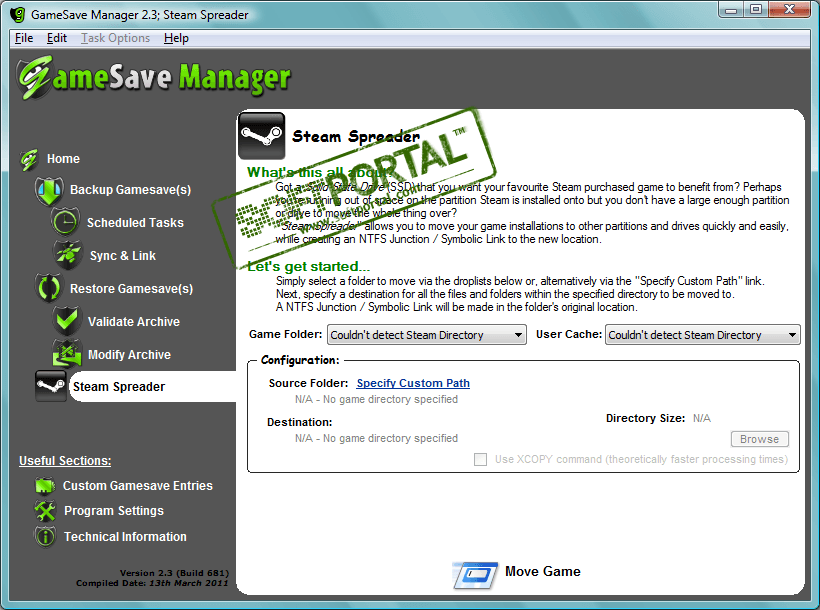Open the Game Folder dropdown
The image size is (820, 610).
click(427, 335)
